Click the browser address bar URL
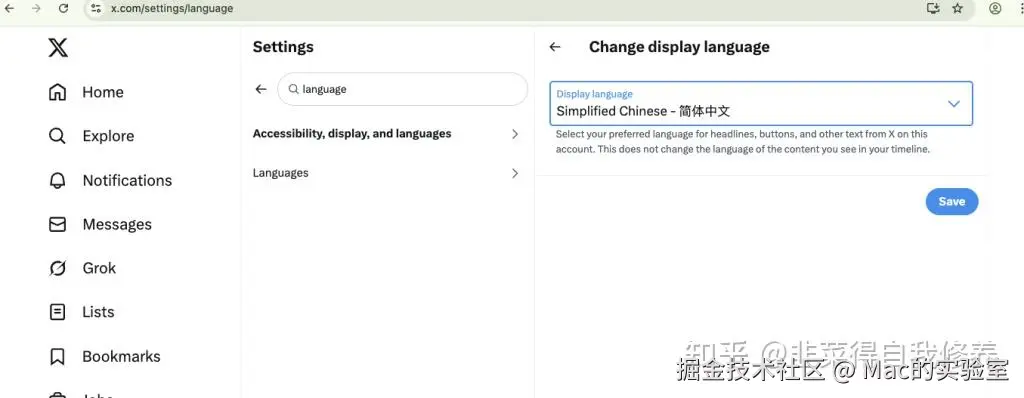The image size is (1024, 398). (x=172, y=8)
